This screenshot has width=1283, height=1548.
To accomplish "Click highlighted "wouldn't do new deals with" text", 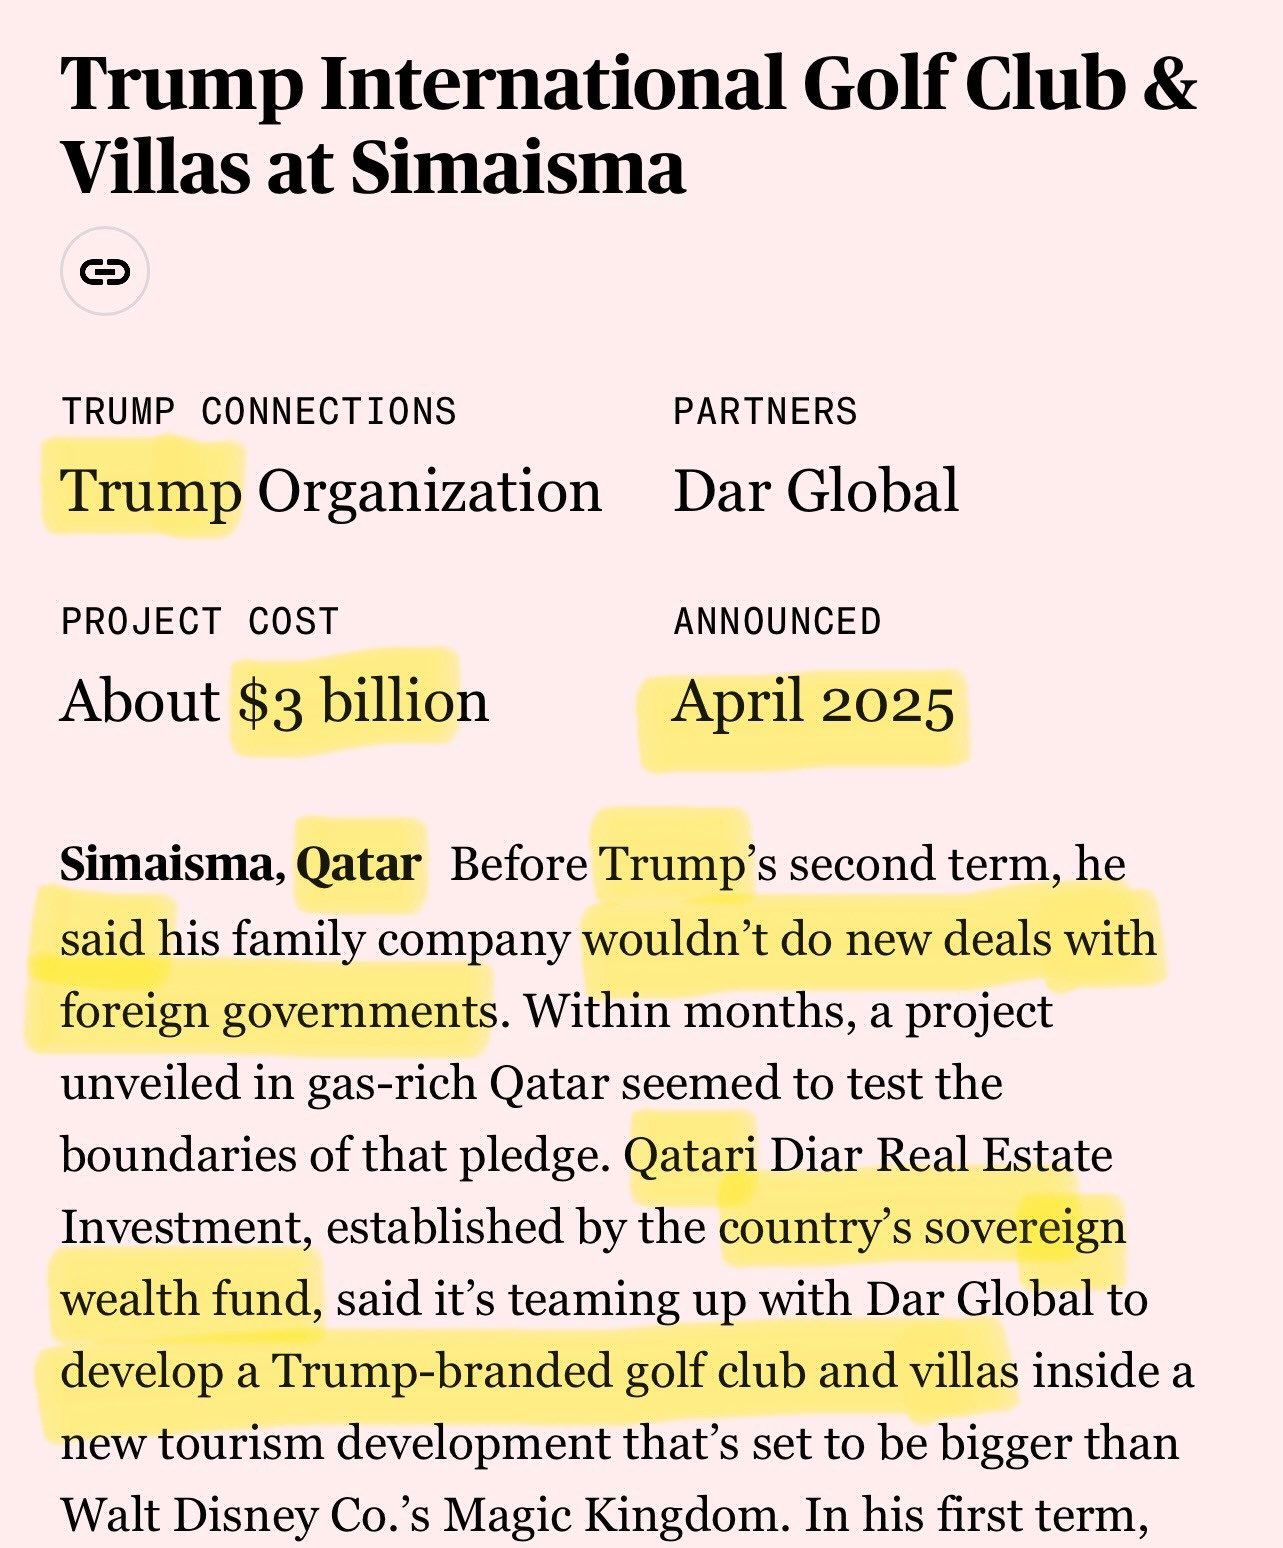I will click(x=870, y=938).
